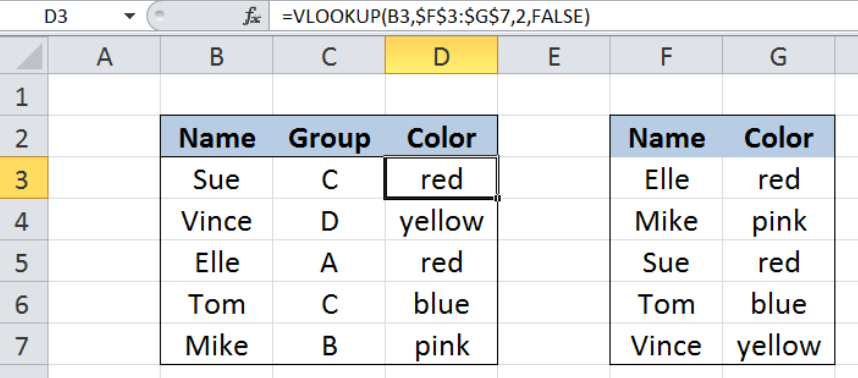Select cell B7 containing Mike
Screen dimensions: 858x378
[217, 344]
